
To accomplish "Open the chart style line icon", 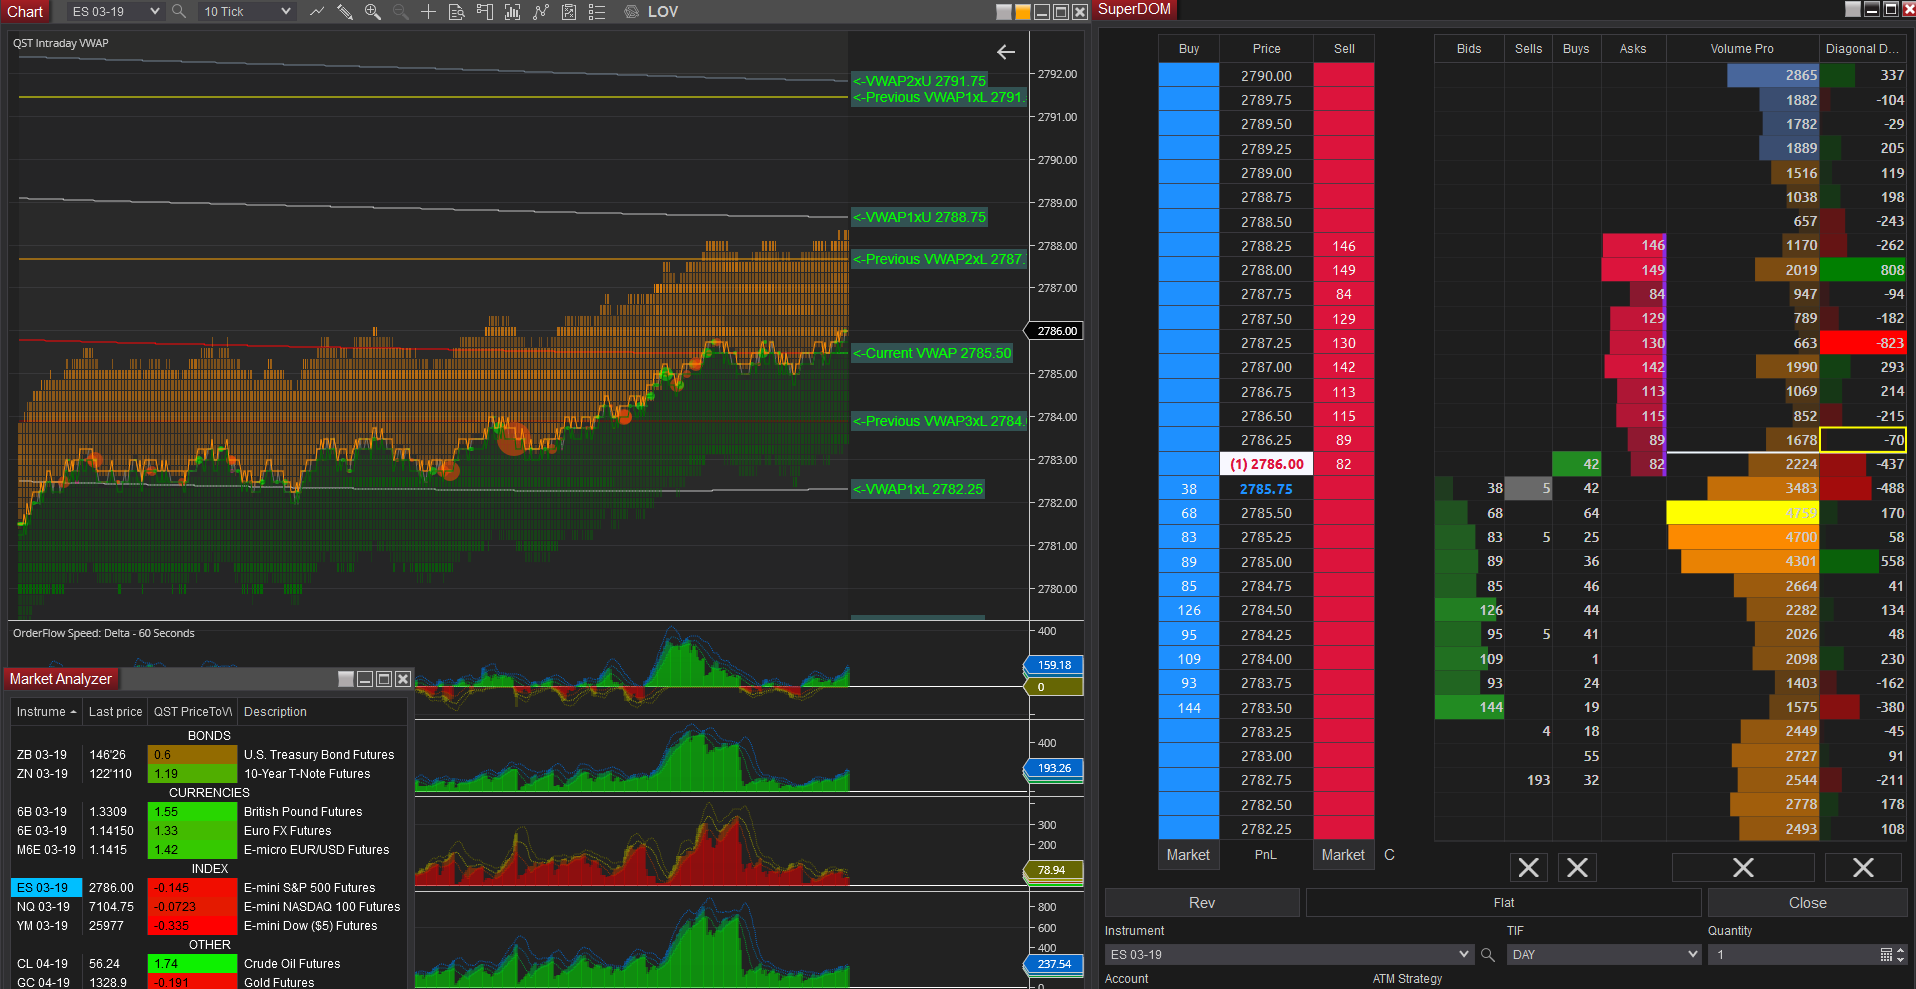I will tap(317, 11).
